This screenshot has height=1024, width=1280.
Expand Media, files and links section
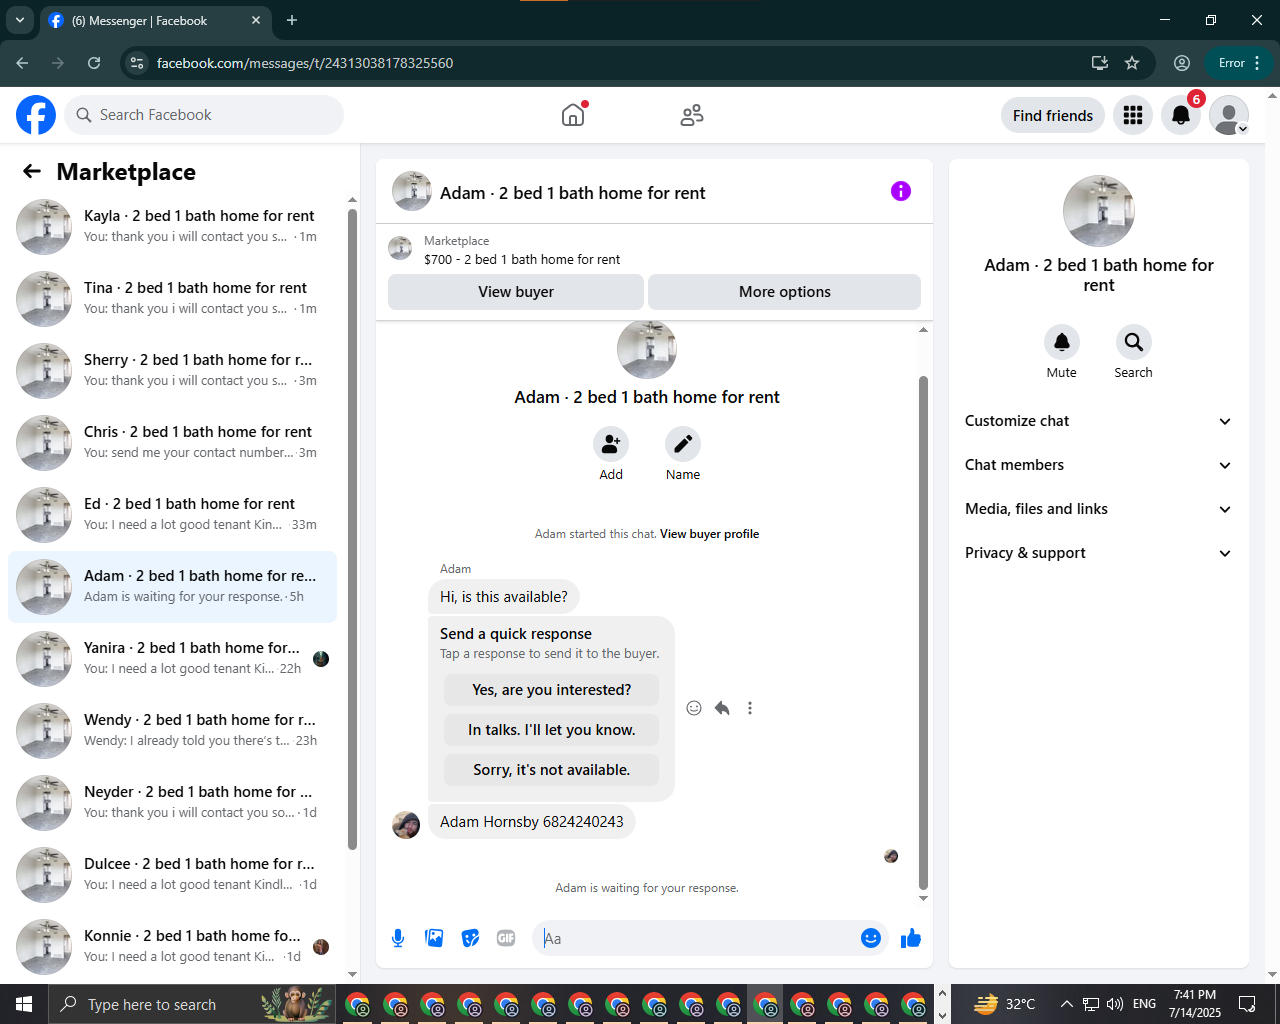coord(1098,509)
